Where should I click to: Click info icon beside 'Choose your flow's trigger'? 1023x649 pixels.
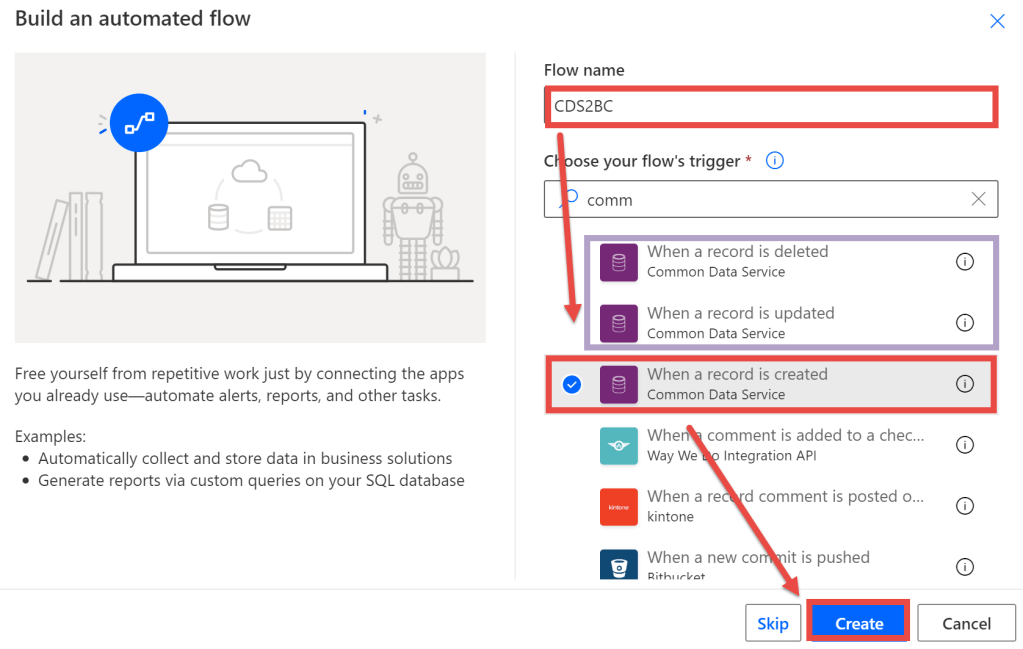pos(774,161)
